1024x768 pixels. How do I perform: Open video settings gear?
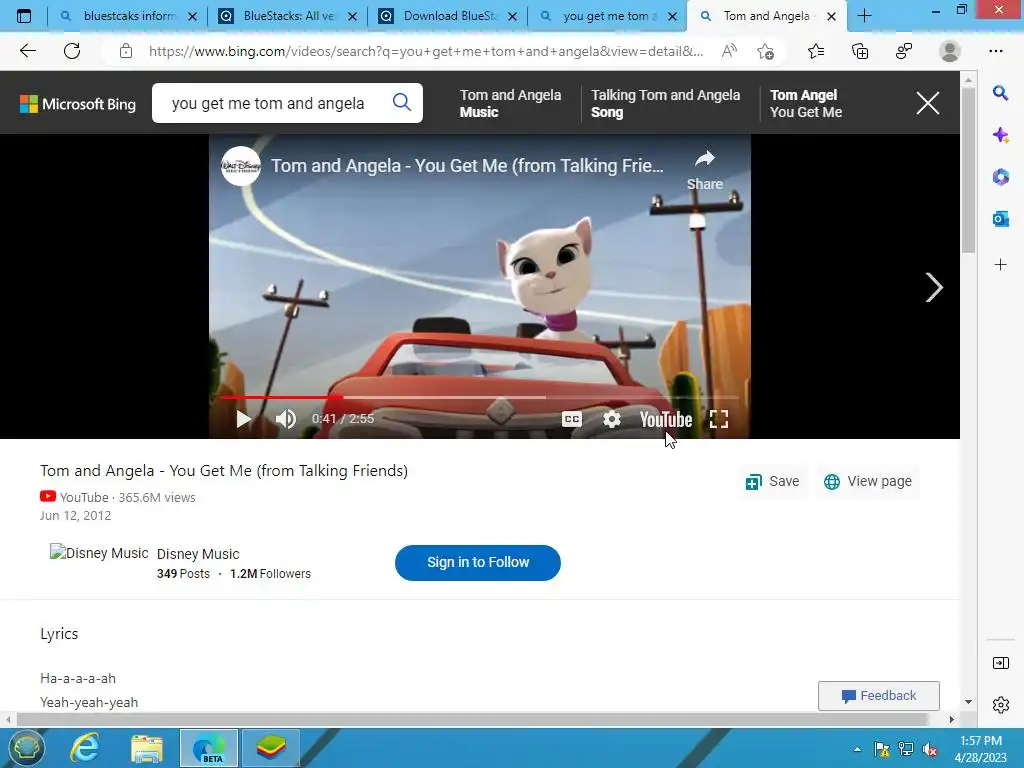tap(611, 419)
